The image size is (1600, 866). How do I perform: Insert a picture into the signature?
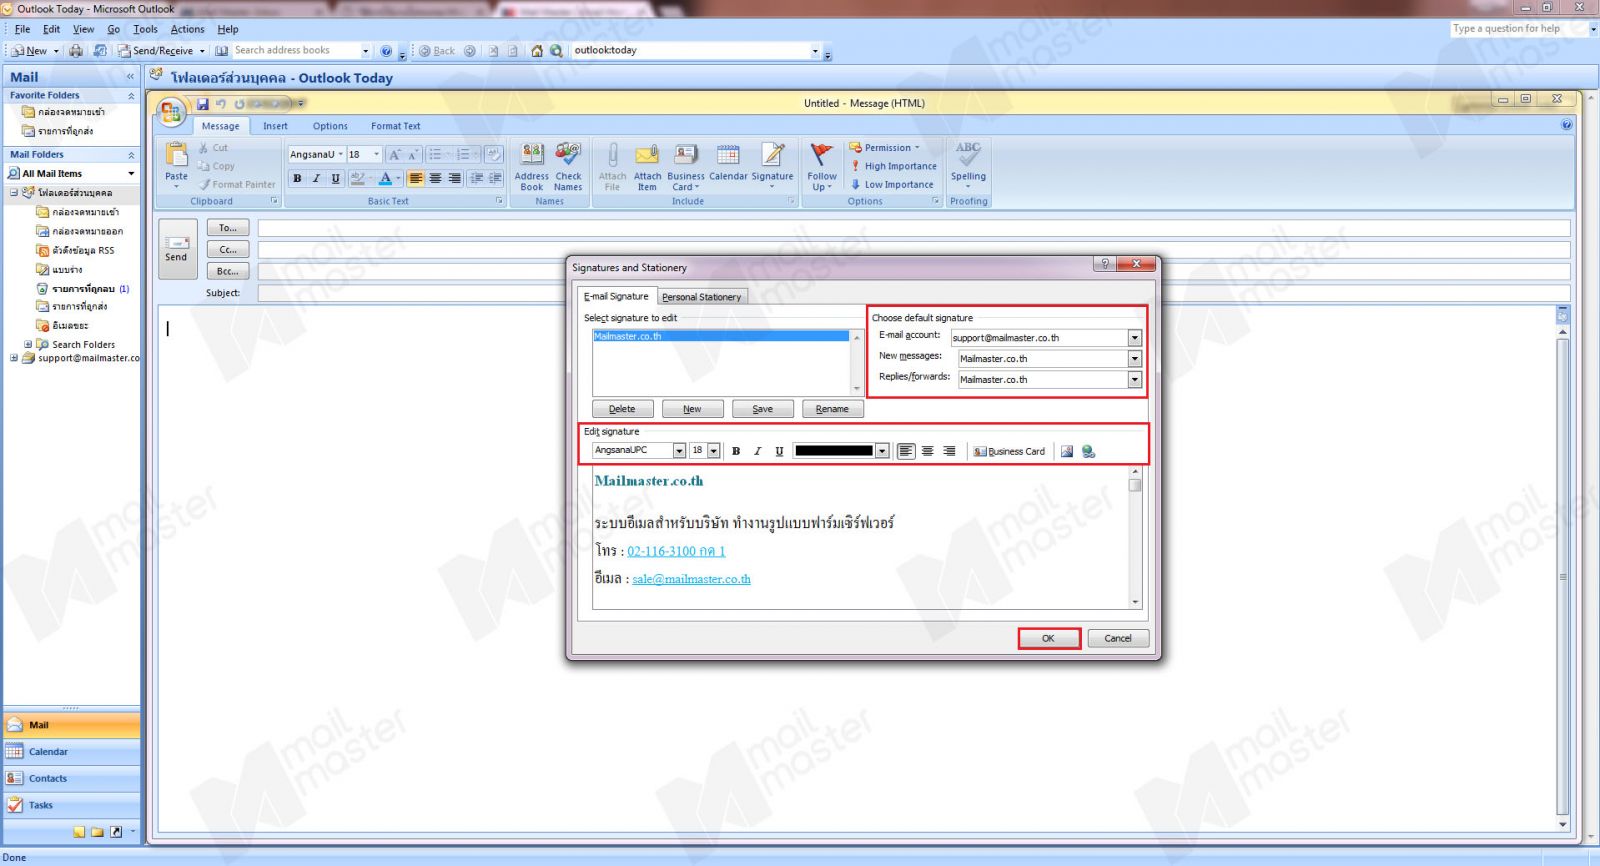pos(1067,452)
